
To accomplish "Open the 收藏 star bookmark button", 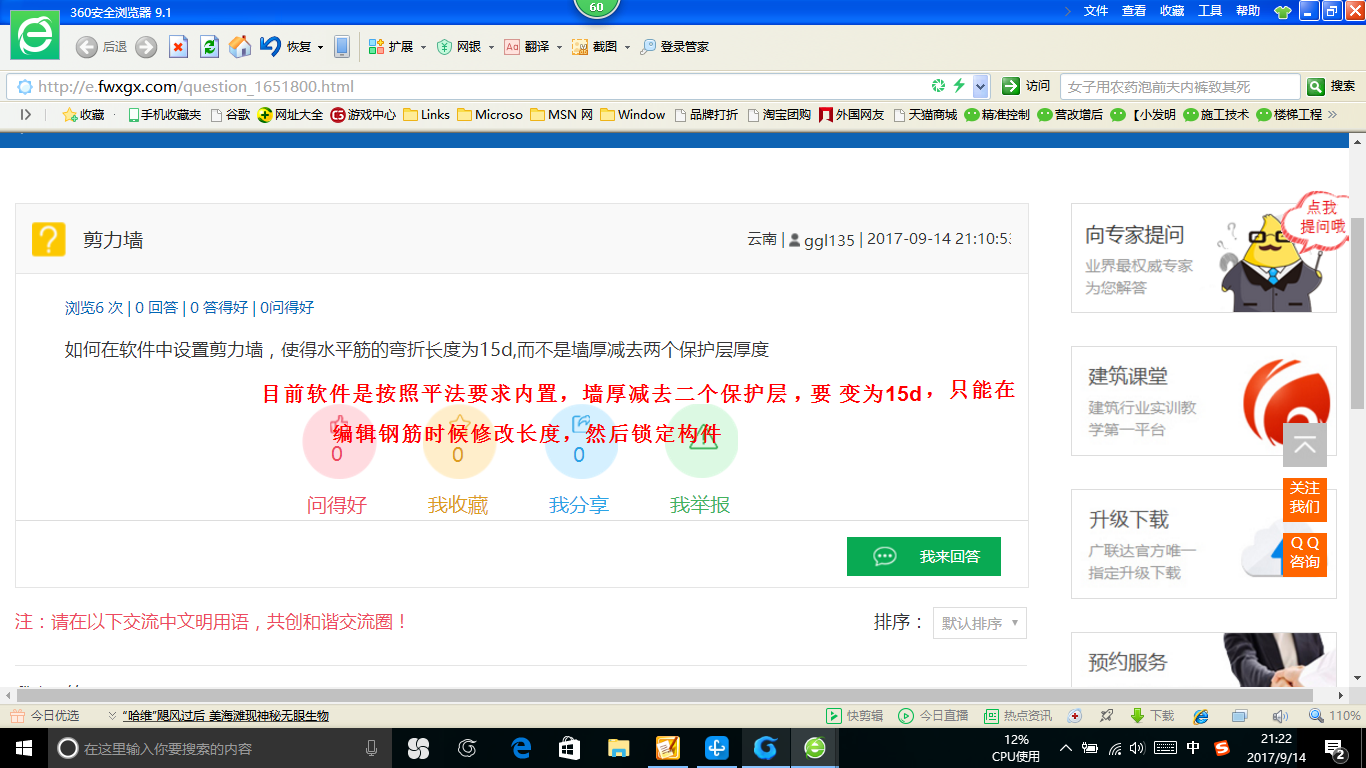I will pos(83,114).
